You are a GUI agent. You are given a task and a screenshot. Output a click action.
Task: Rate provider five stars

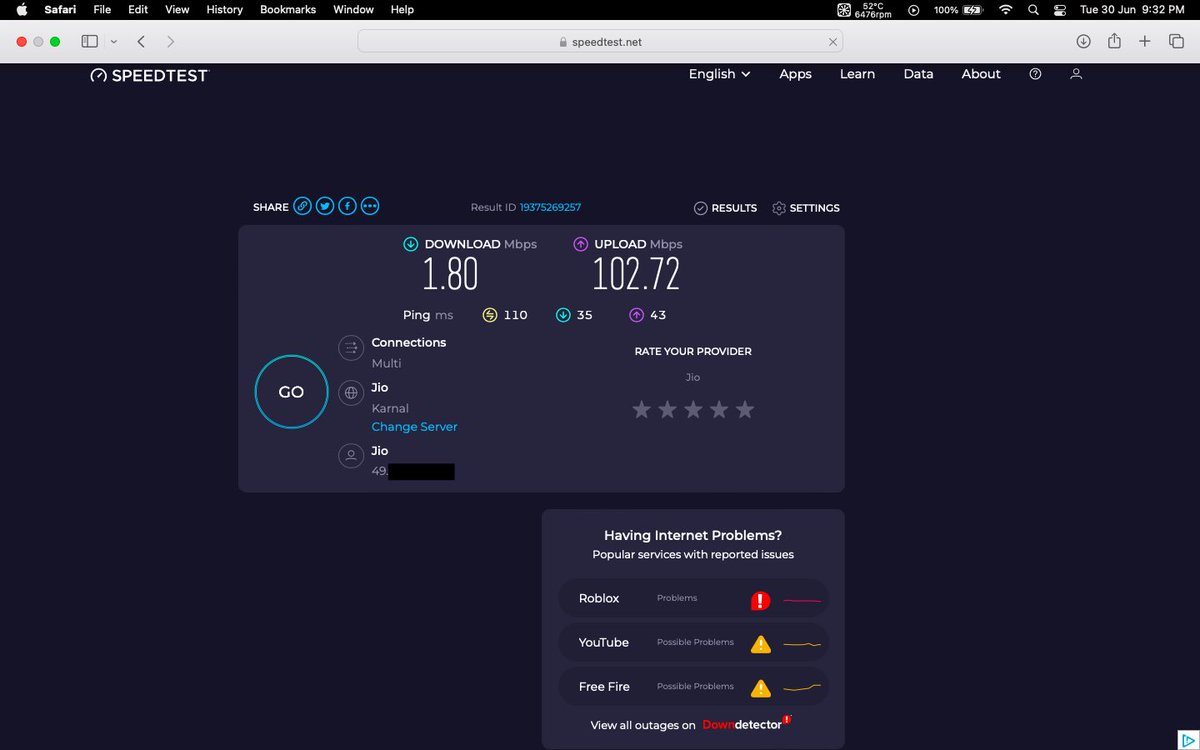[745, 409]
